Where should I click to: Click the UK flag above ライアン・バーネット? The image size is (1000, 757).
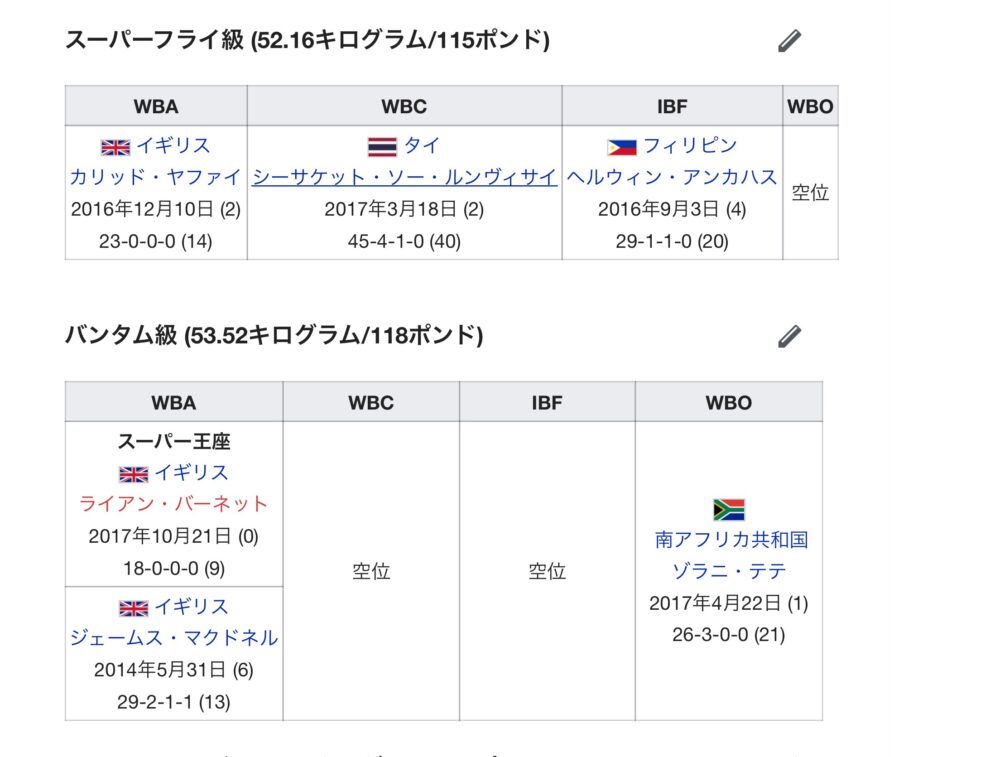(x=133, y=474)
